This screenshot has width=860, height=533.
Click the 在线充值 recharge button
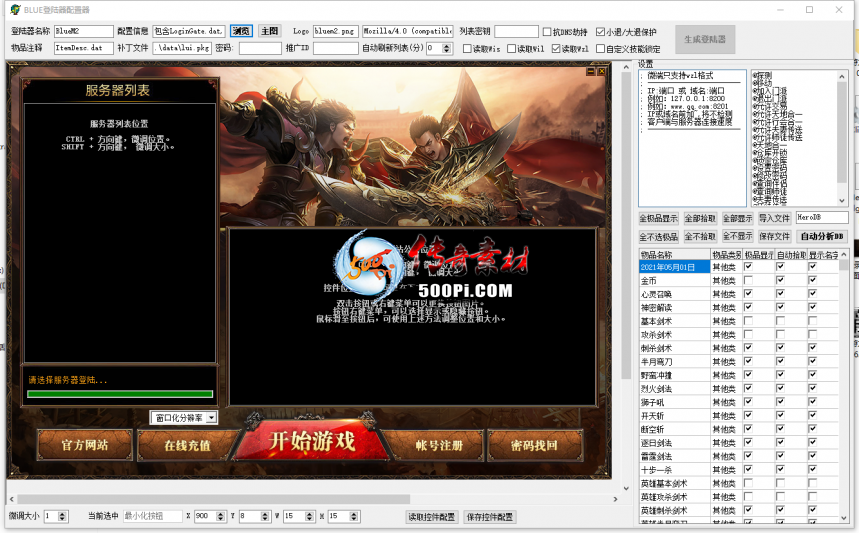pyautogui.click(x=187, y=445)
